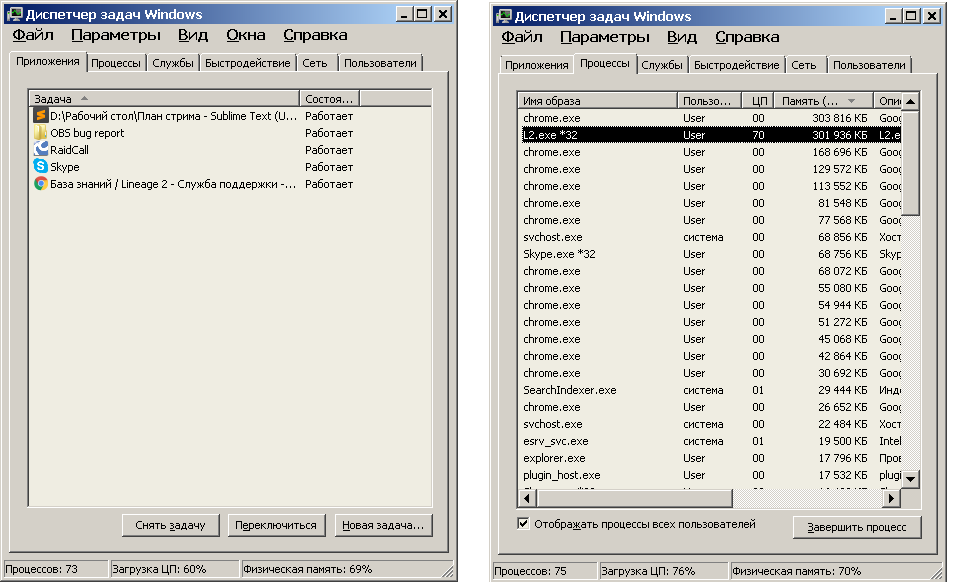Switch to Сеть tab in right window
Image resolution: width=970 pixels, height=582 pixels.
[804, 65]
